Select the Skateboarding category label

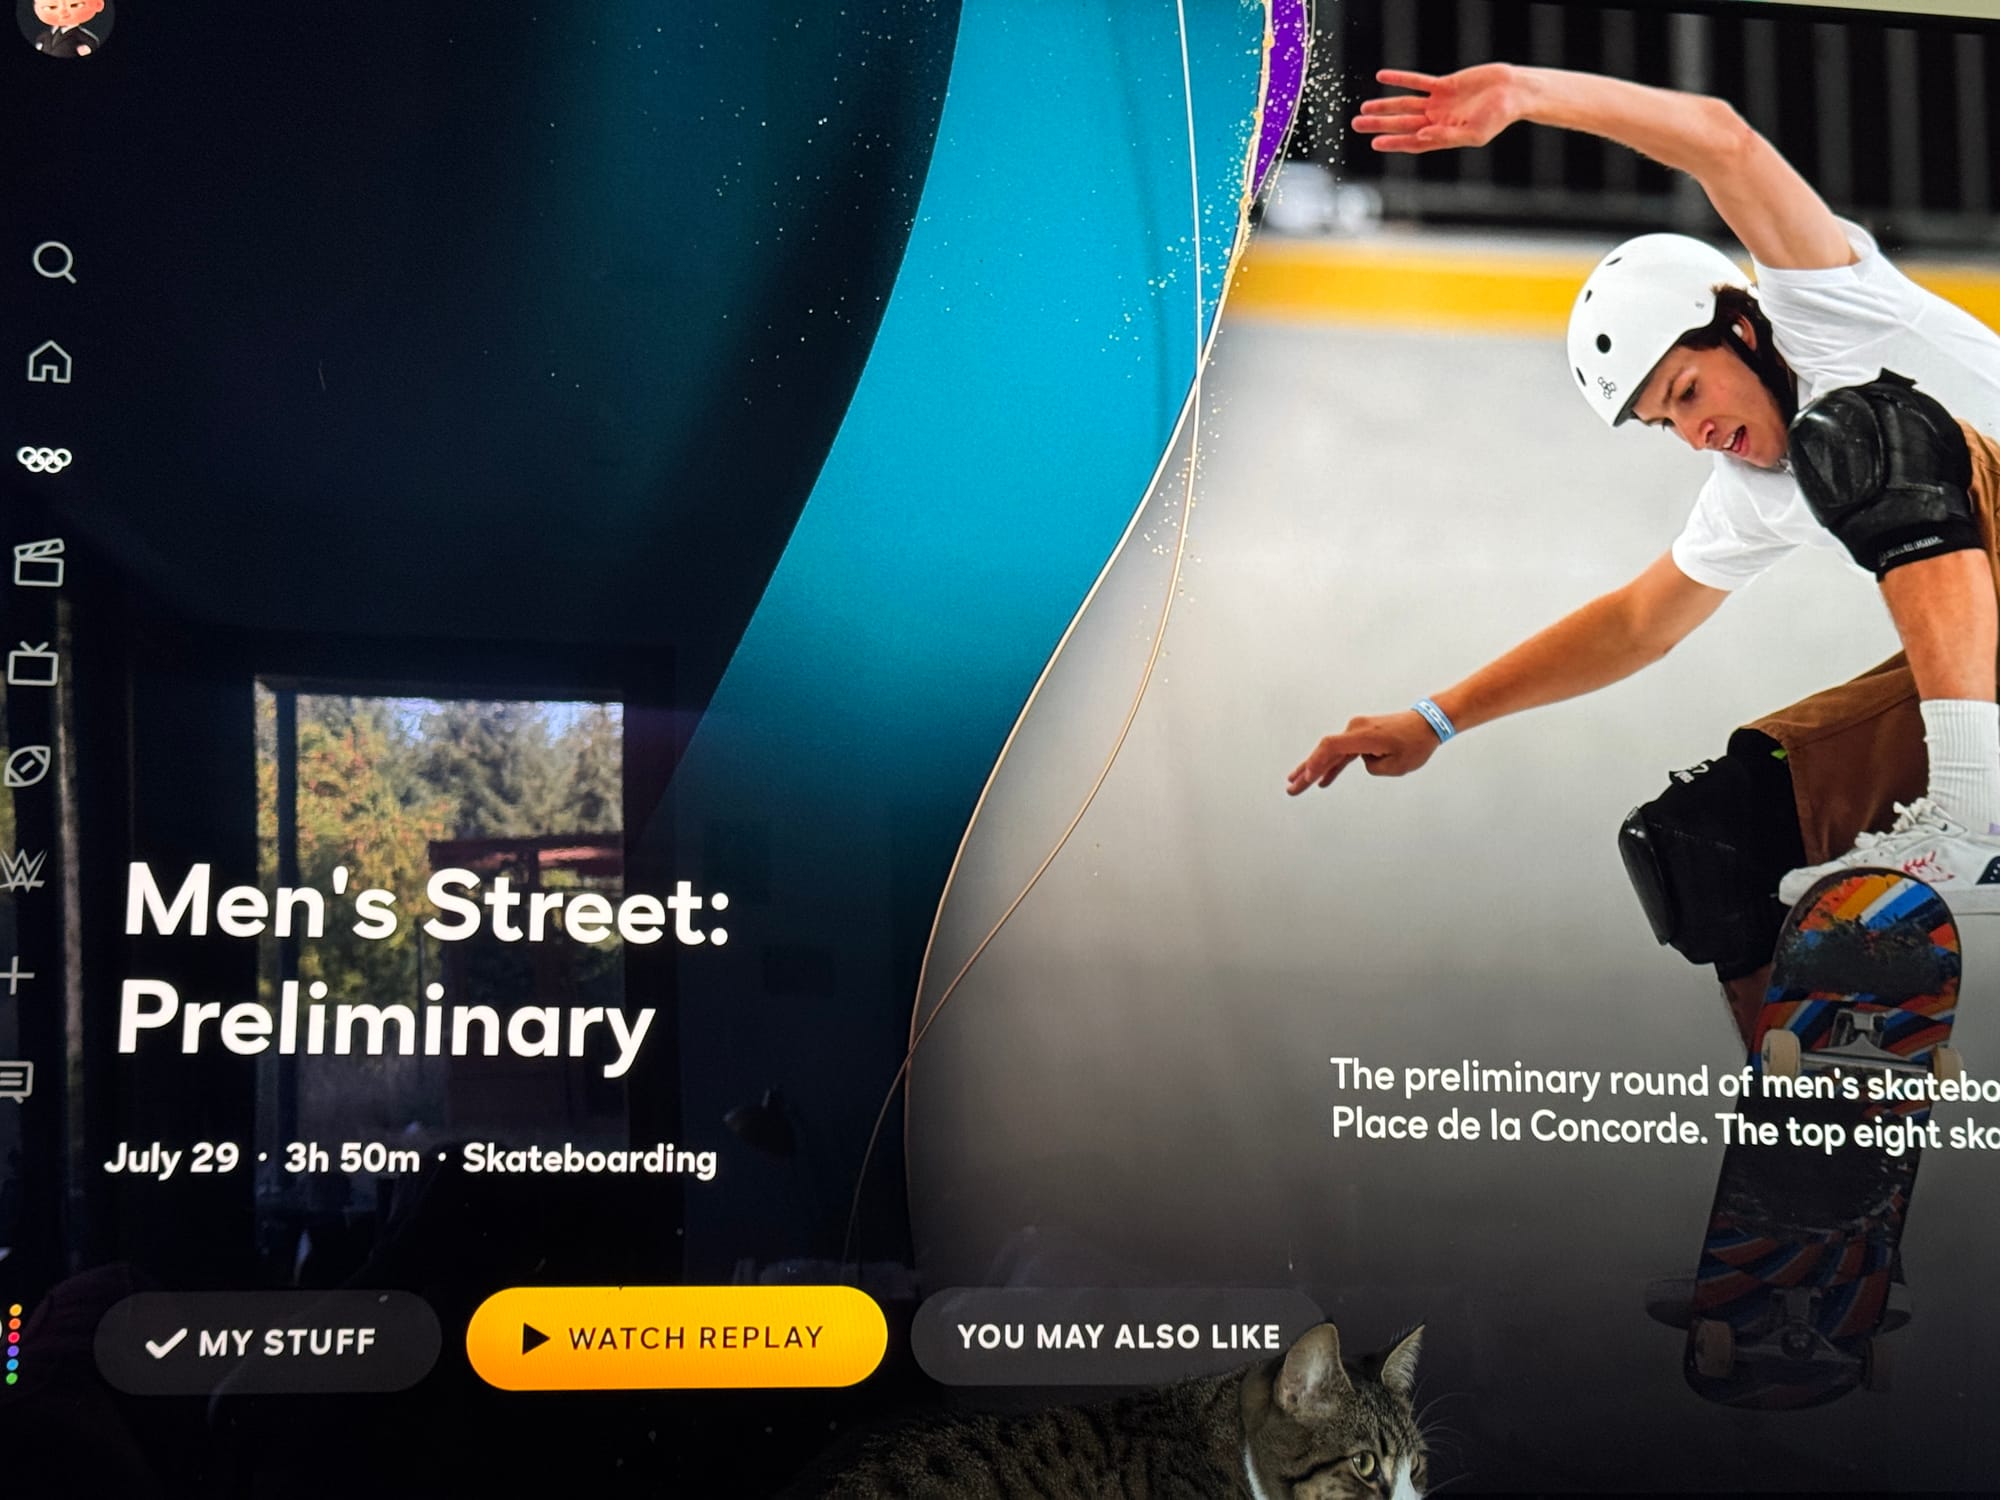coord(589,1159)
